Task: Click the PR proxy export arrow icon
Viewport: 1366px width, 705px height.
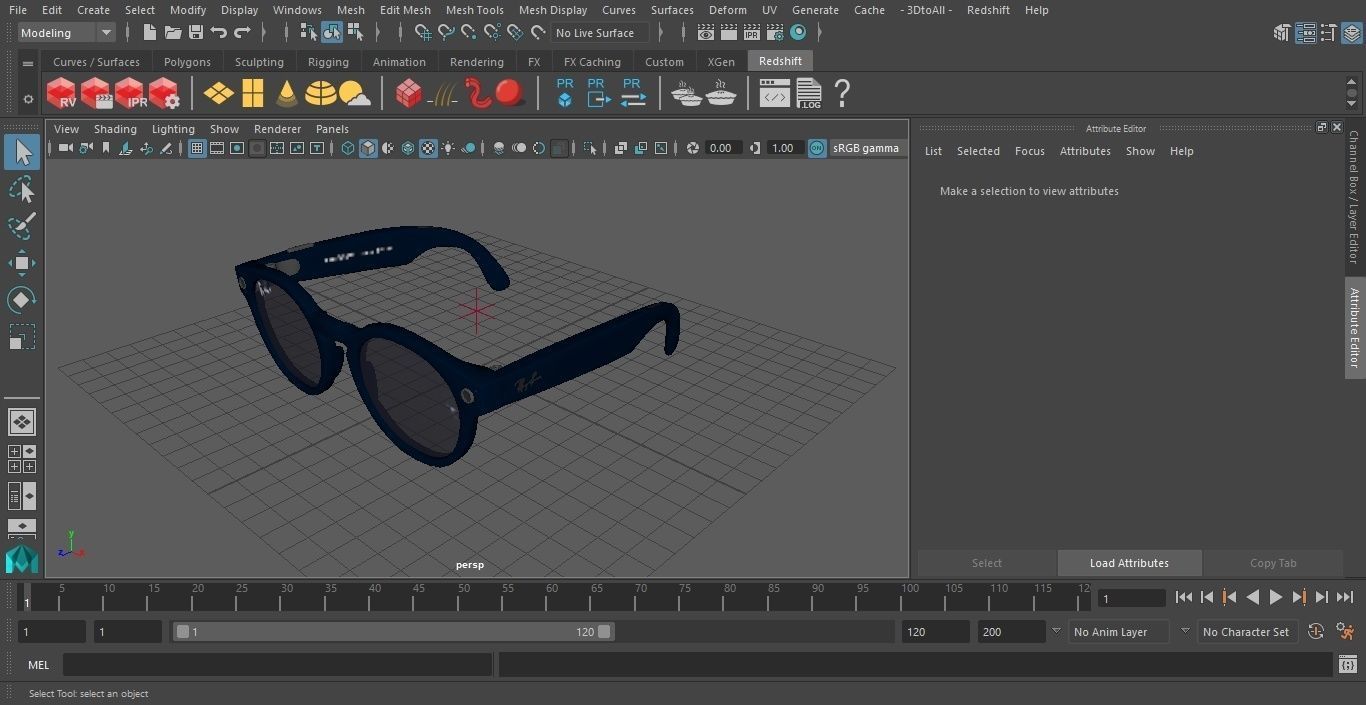Action: (598, 93)
